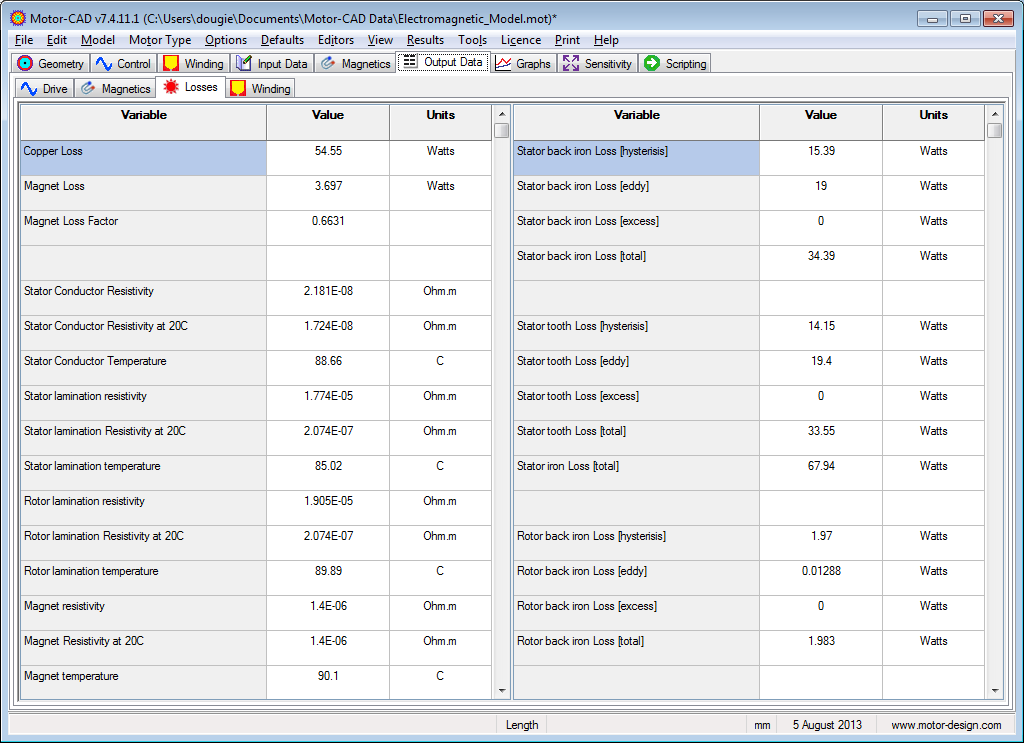This screenshot has width=1024, height=743.
Task: Click the Magnet Loss value cell
Action: (327, 187)
